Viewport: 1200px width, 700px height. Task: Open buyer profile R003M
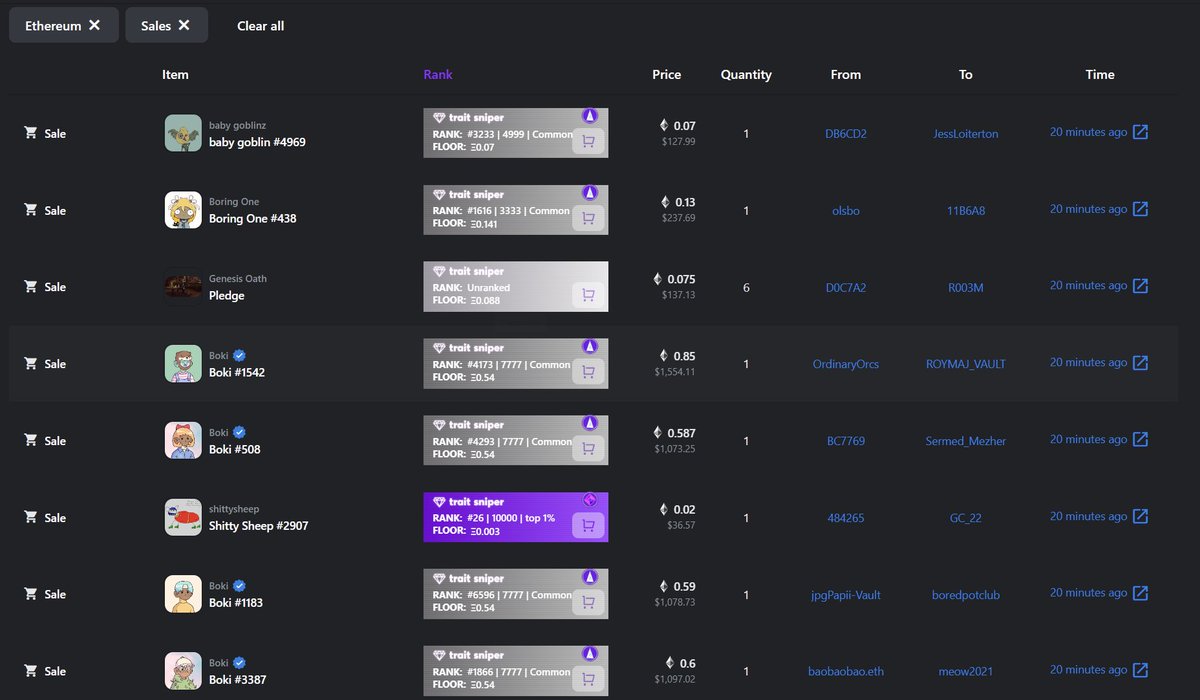click(x=966, y=287)
